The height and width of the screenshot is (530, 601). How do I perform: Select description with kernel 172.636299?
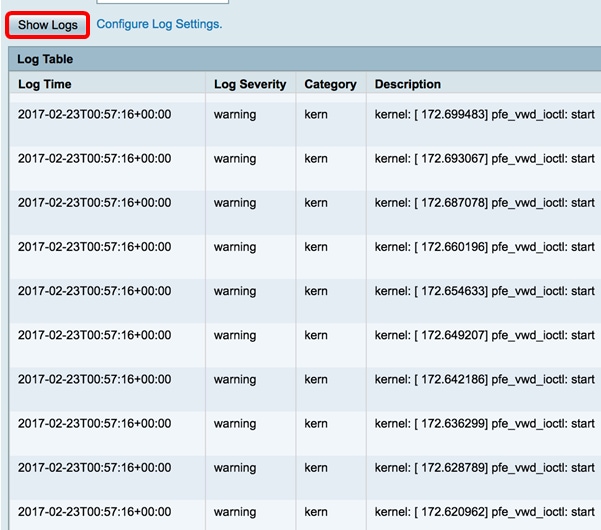click(x=484, y=423)
